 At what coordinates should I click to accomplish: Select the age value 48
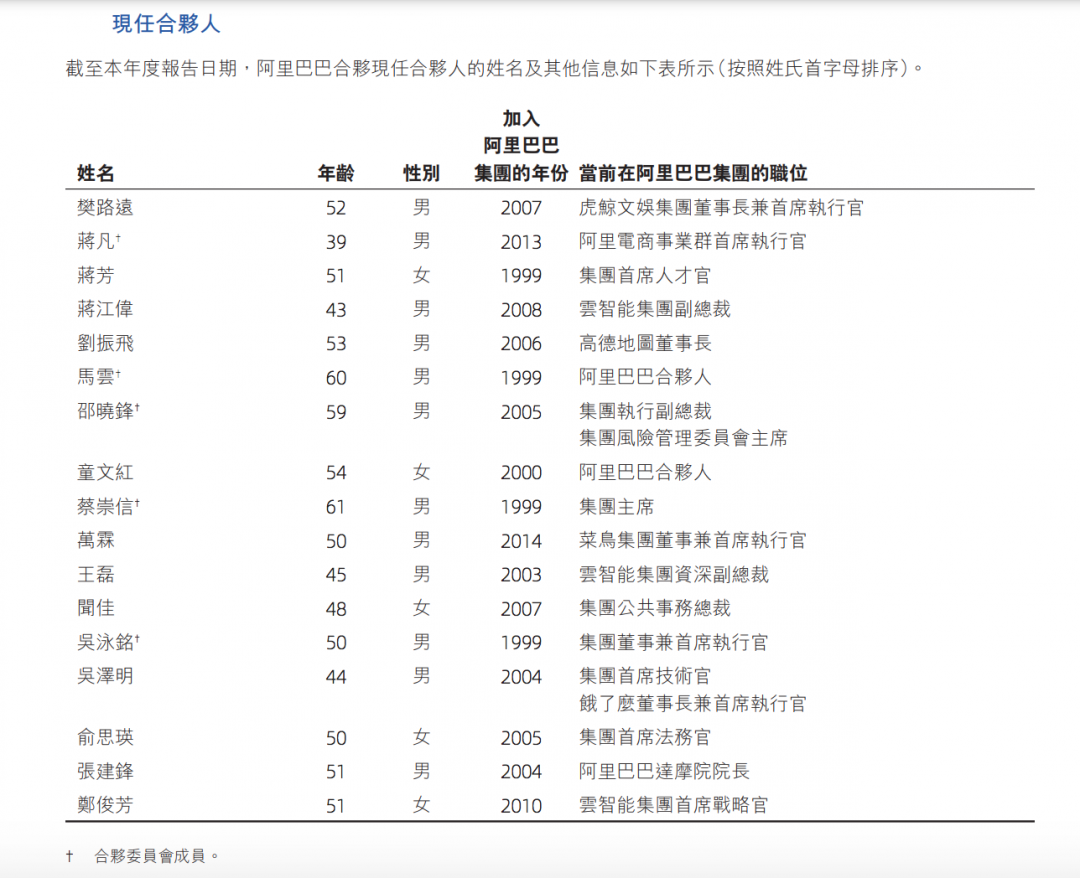click(x=336, y=609)
